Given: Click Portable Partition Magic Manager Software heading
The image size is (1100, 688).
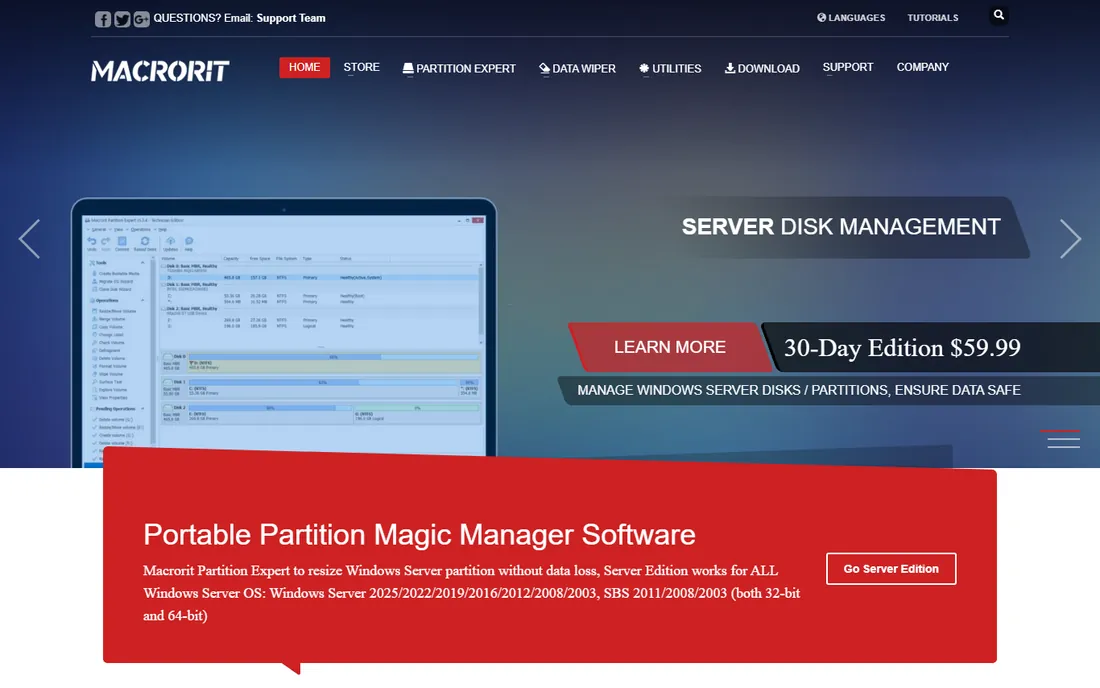Looking at the screenshot, I should click(419, 534).
